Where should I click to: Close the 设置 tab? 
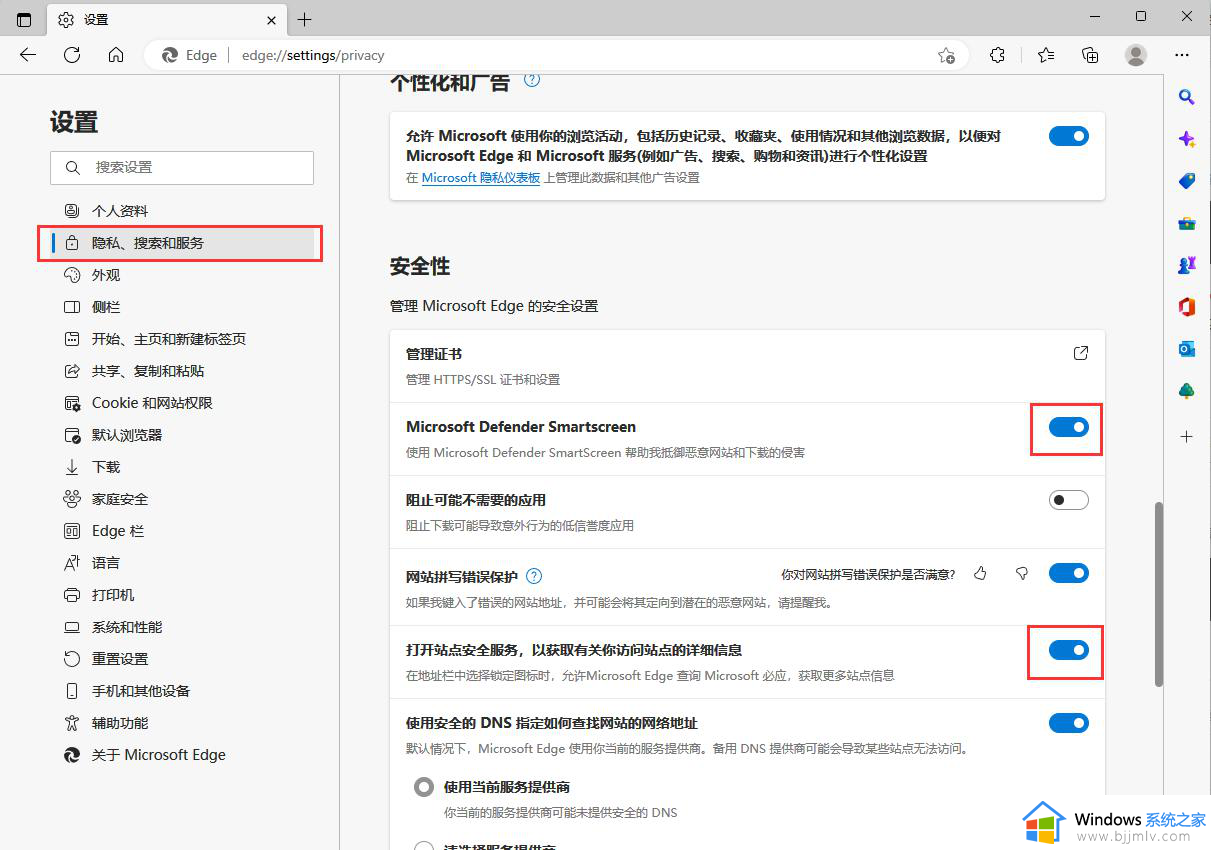[271, 20]
